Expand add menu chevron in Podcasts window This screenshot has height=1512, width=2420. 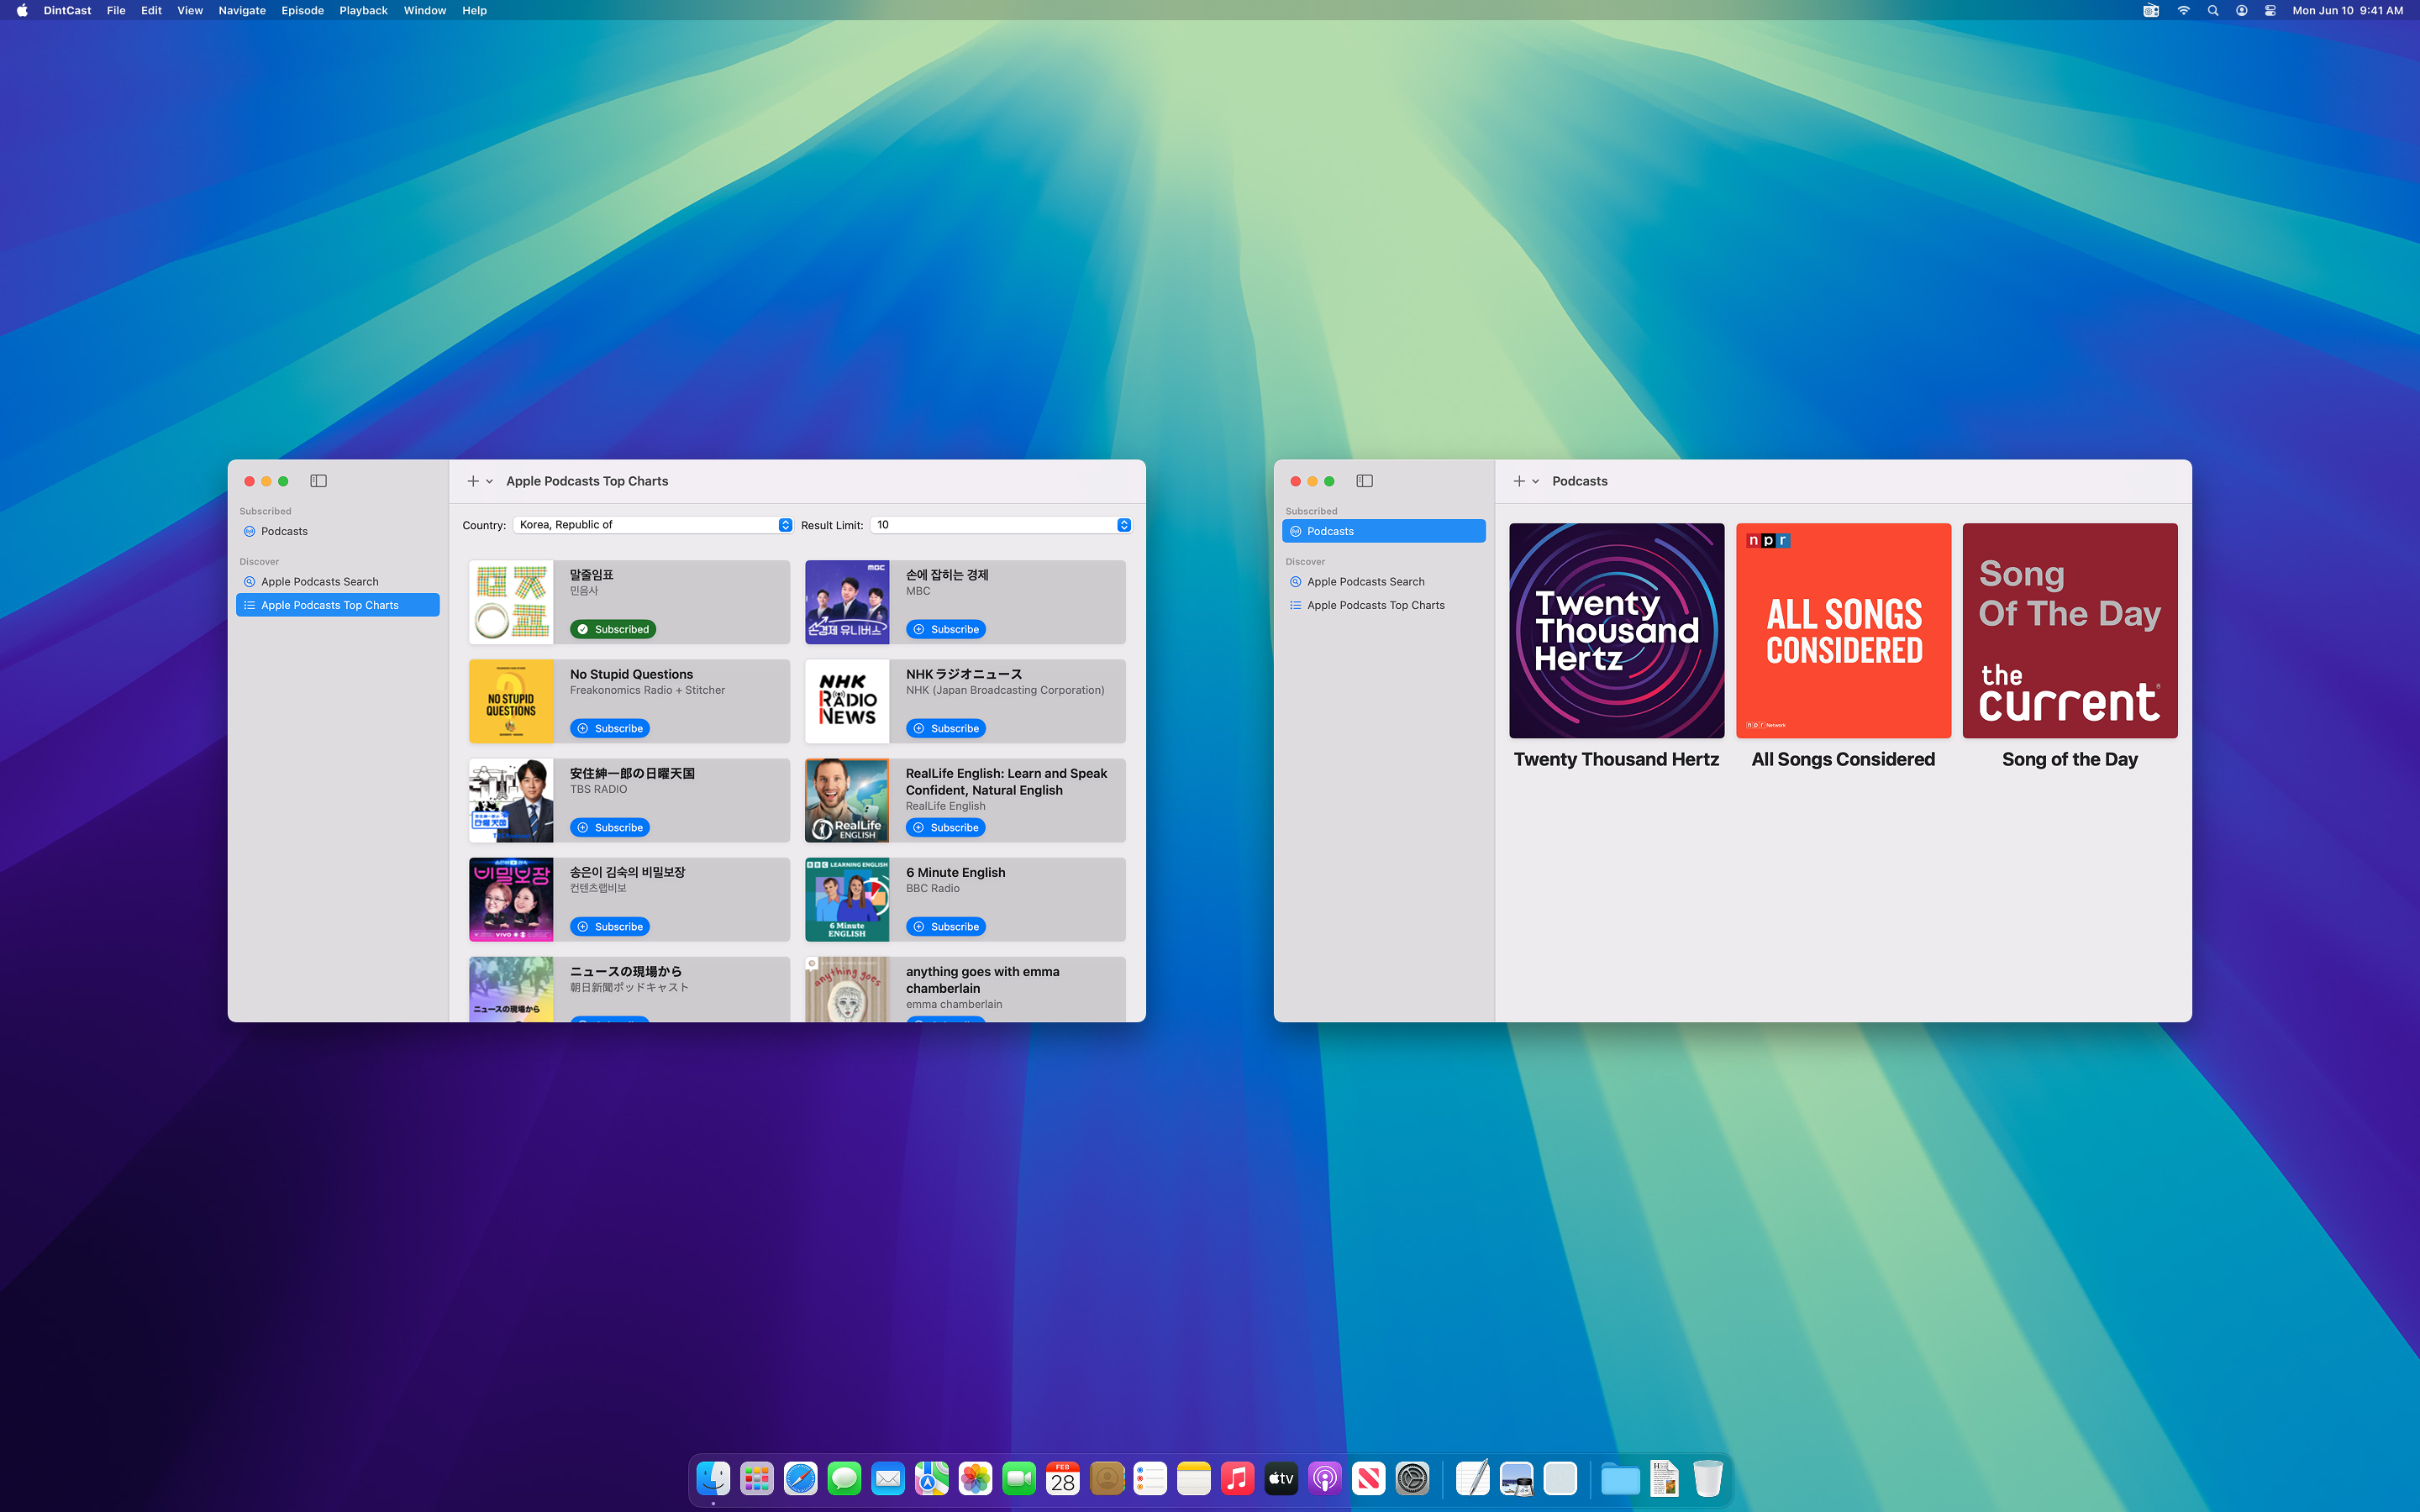[1535, 482]
